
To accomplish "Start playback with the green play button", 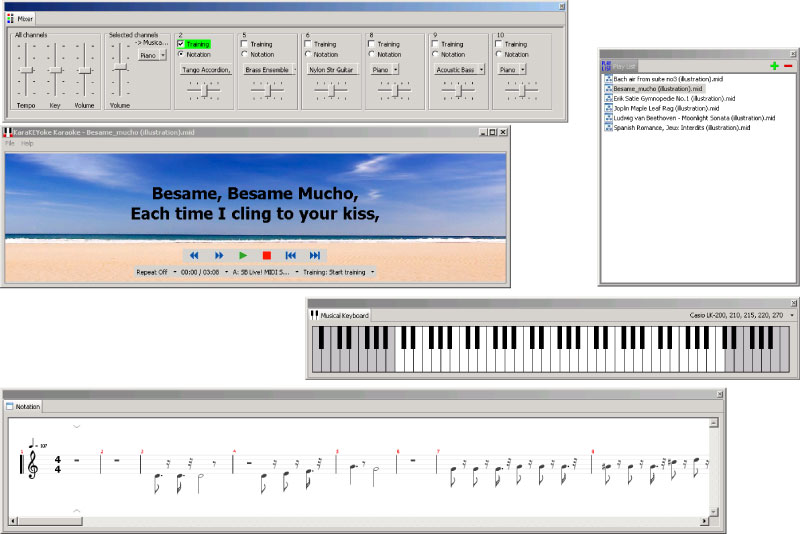I will (x=243, y=256).
